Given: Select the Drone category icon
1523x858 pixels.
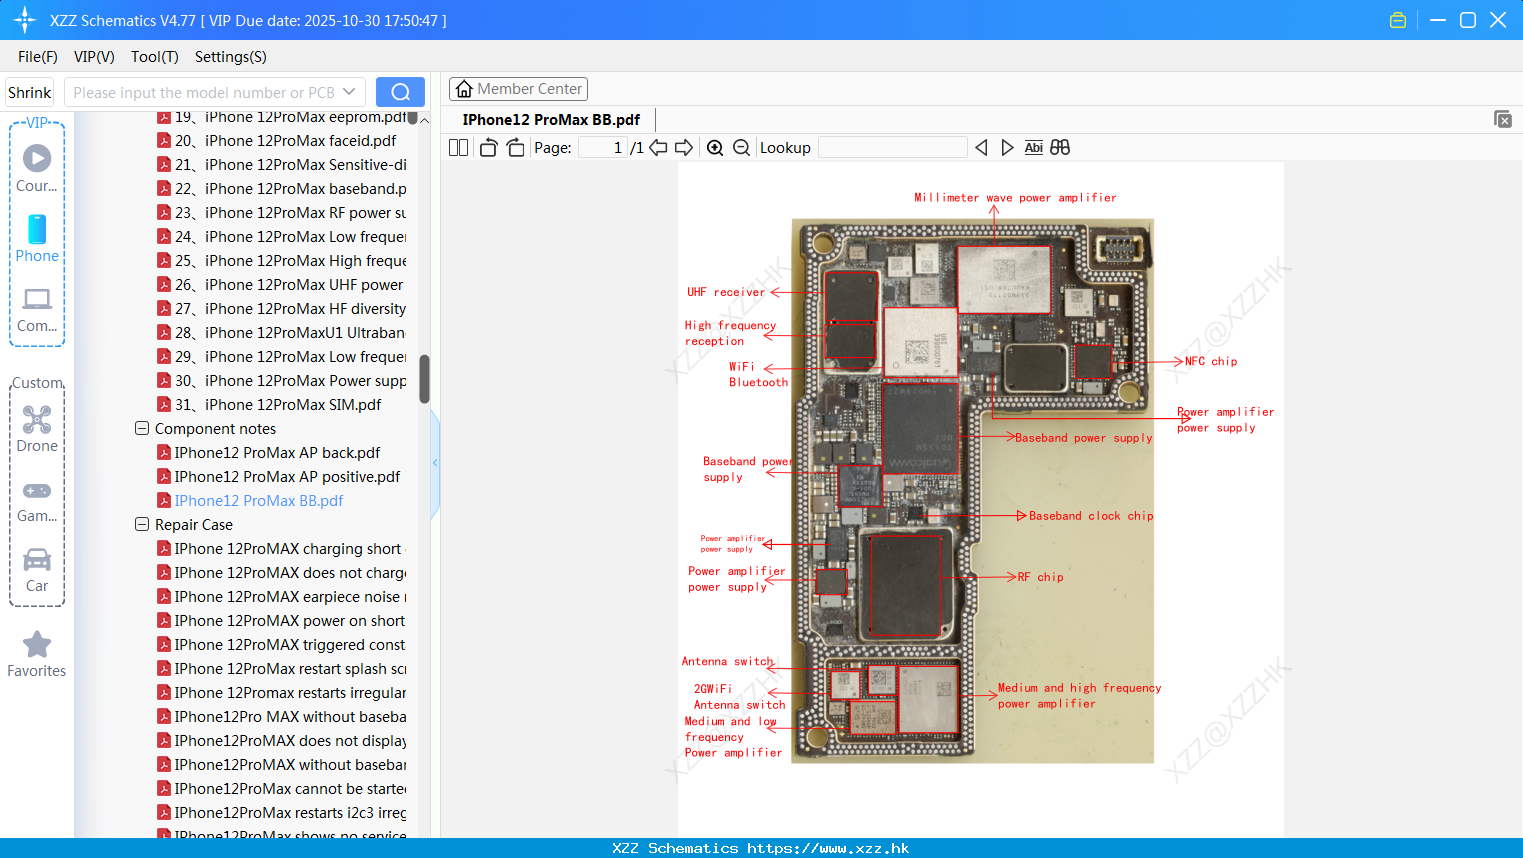Looking at the screenshot, I should coord(37,429).
